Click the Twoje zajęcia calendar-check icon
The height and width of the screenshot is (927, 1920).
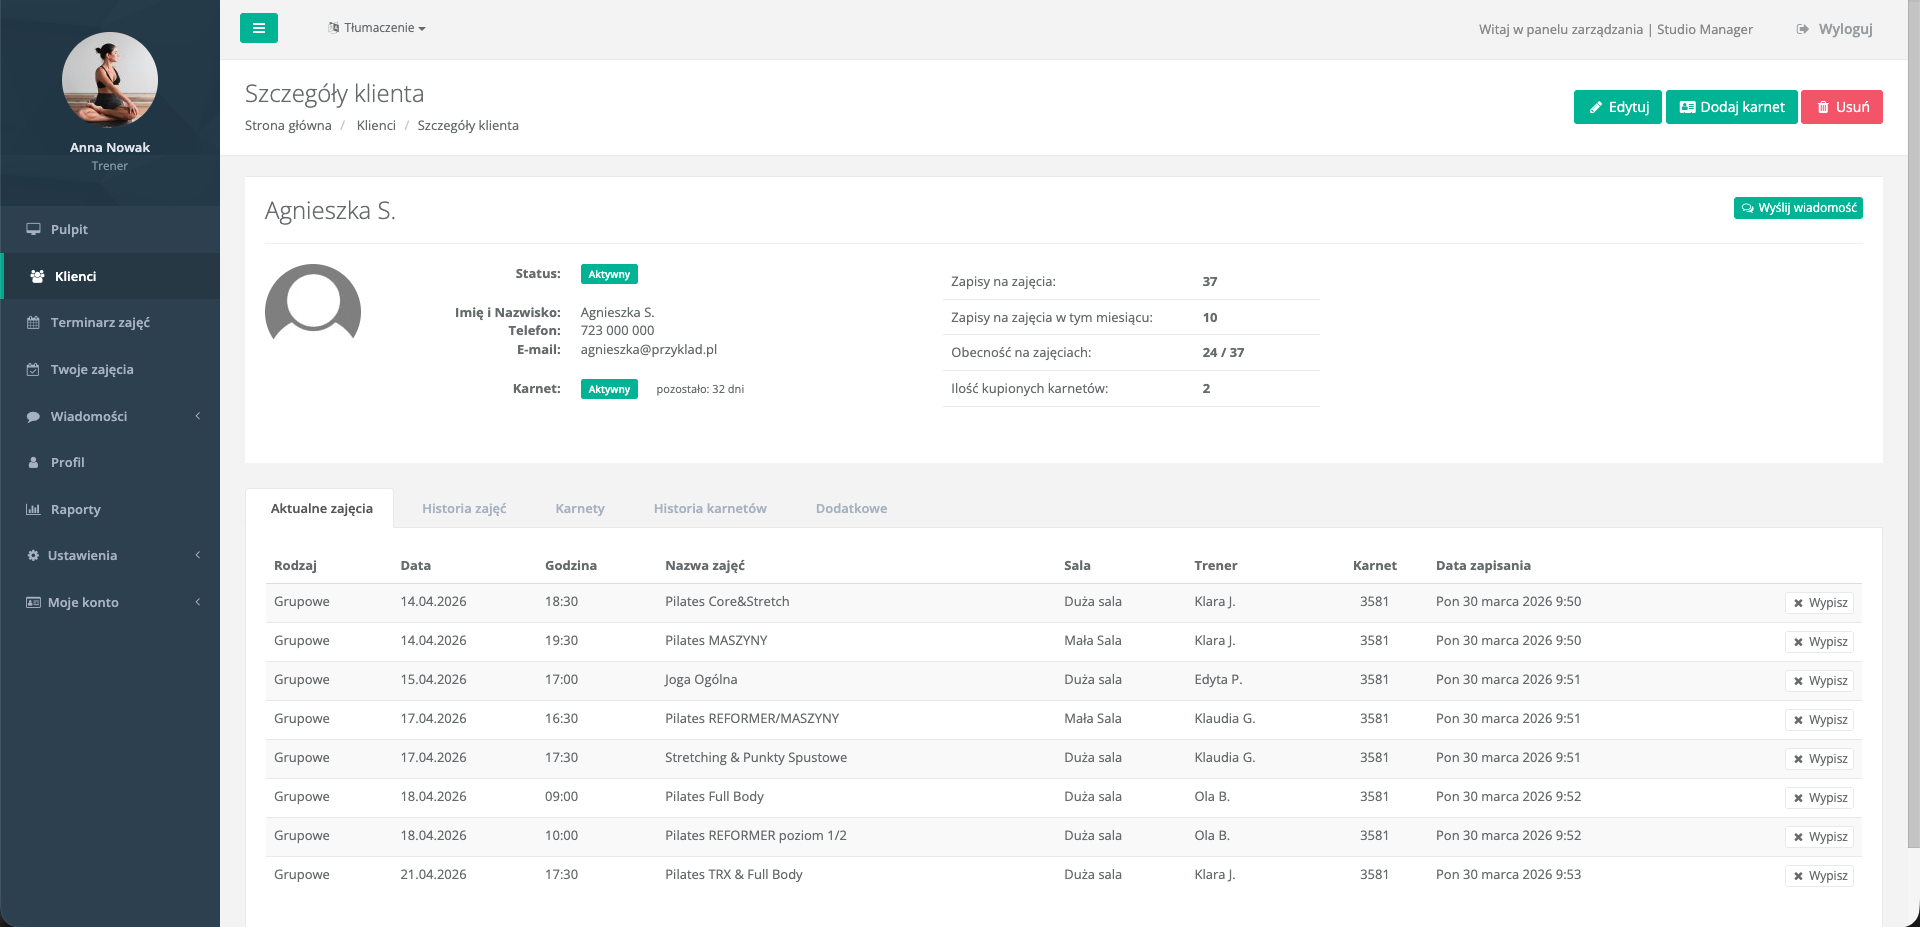pos(33,370)
